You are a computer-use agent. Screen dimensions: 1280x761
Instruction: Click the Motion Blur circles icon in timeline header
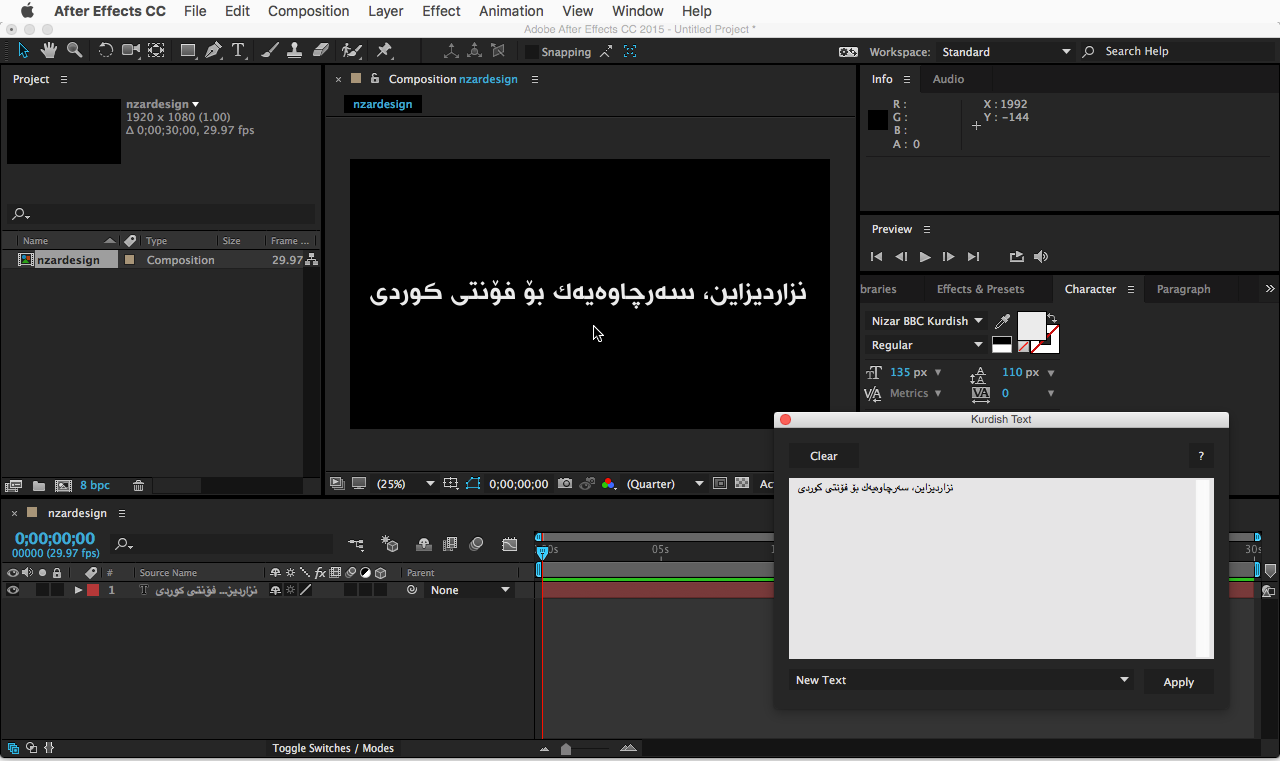click(x=477, y=545)
